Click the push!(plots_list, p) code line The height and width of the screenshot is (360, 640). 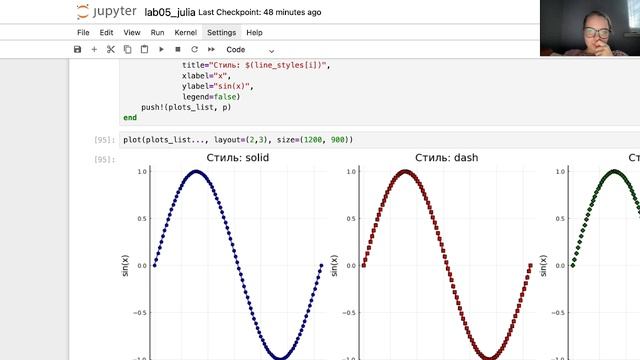pyautogui.click(x=186, y=107)
